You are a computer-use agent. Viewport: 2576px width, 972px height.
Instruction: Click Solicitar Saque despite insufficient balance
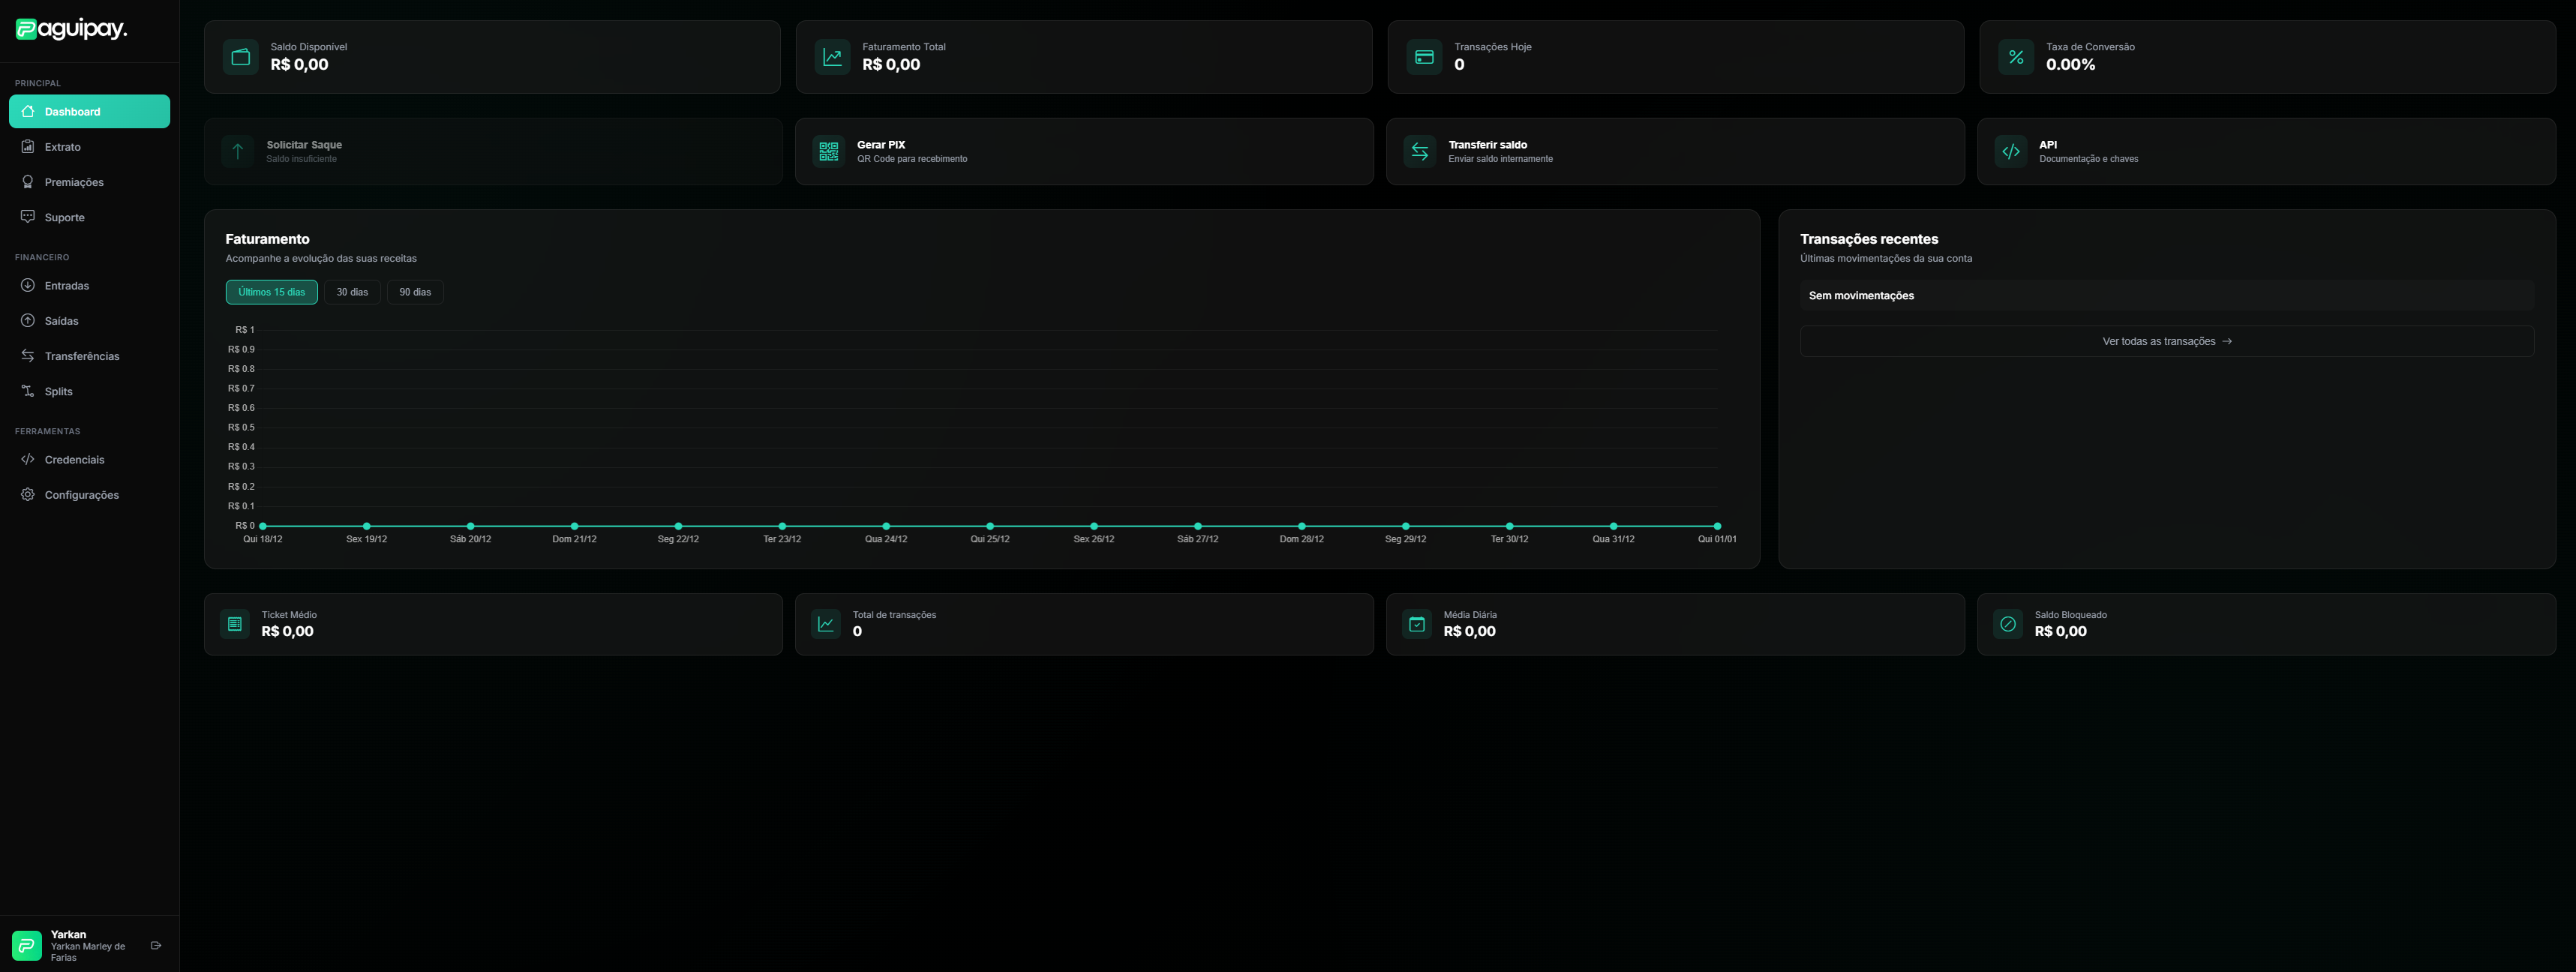pos(493,151)
